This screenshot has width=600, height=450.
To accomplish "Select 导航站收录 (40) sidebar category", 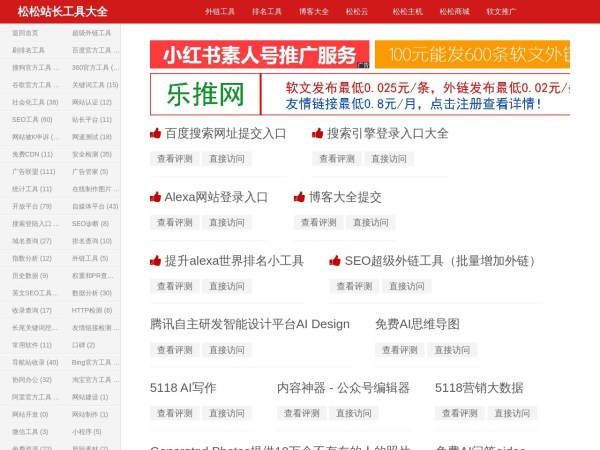I will point(35,362).
